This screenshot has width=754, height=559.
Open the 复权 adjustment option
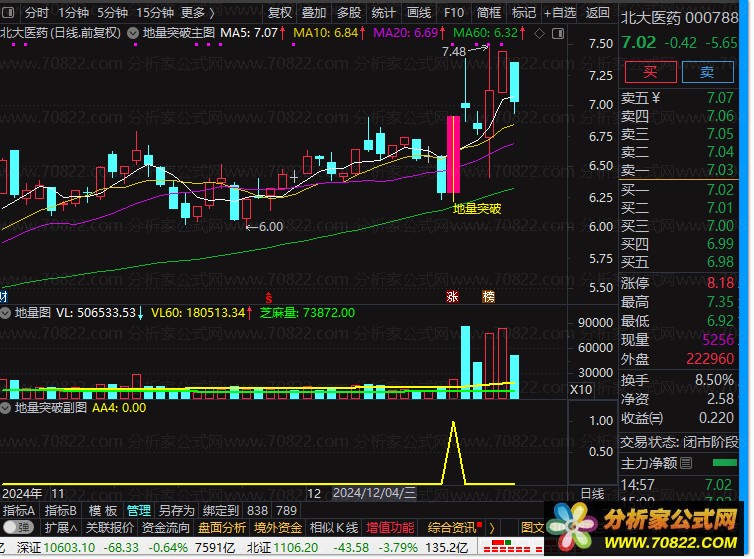point(280,12)
